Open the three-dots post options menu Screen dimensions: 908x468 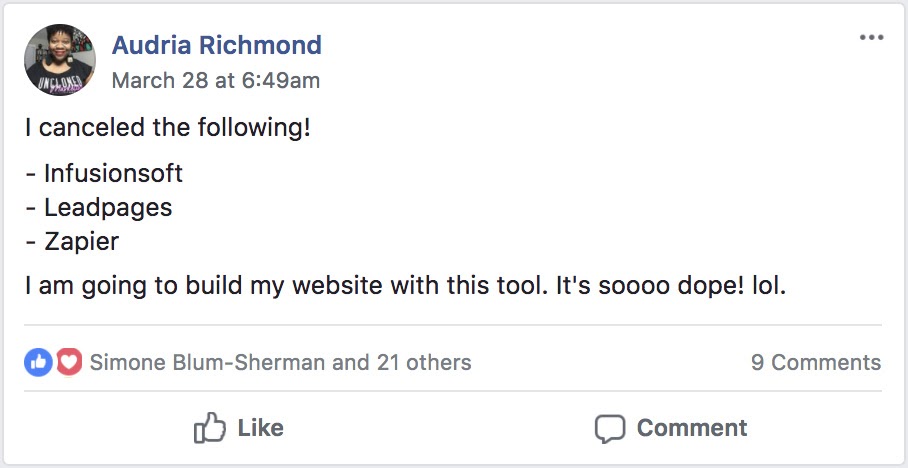point(871,38)
